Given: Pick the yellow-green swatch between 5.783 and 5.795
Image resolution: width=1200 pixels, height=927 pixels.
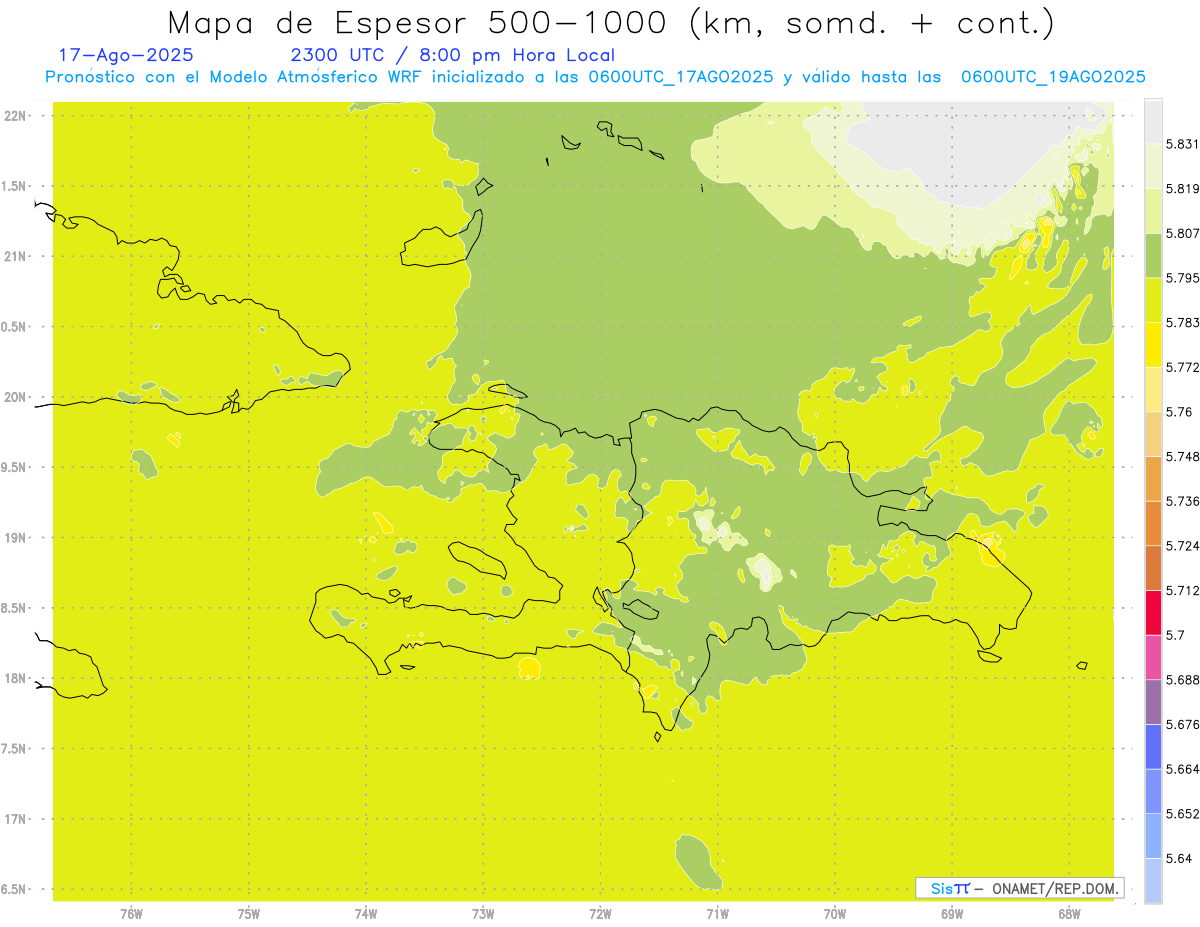Looking at the screenshot, I should point(1153,300).
